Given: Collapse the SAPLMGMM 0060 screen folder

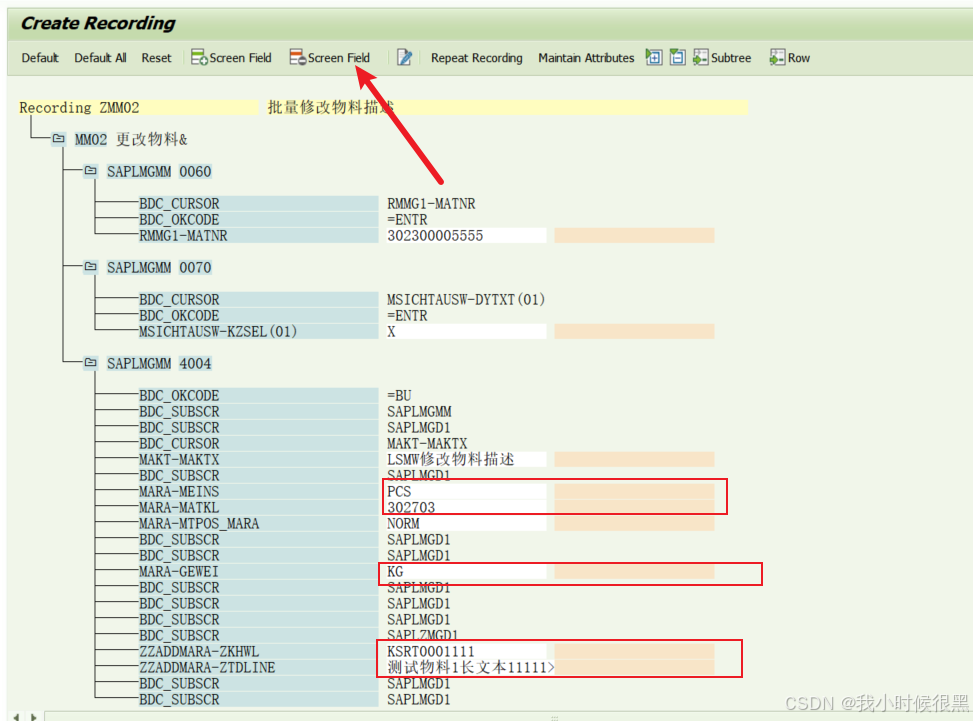Looking at the screenshot, I should coord(91,171).
